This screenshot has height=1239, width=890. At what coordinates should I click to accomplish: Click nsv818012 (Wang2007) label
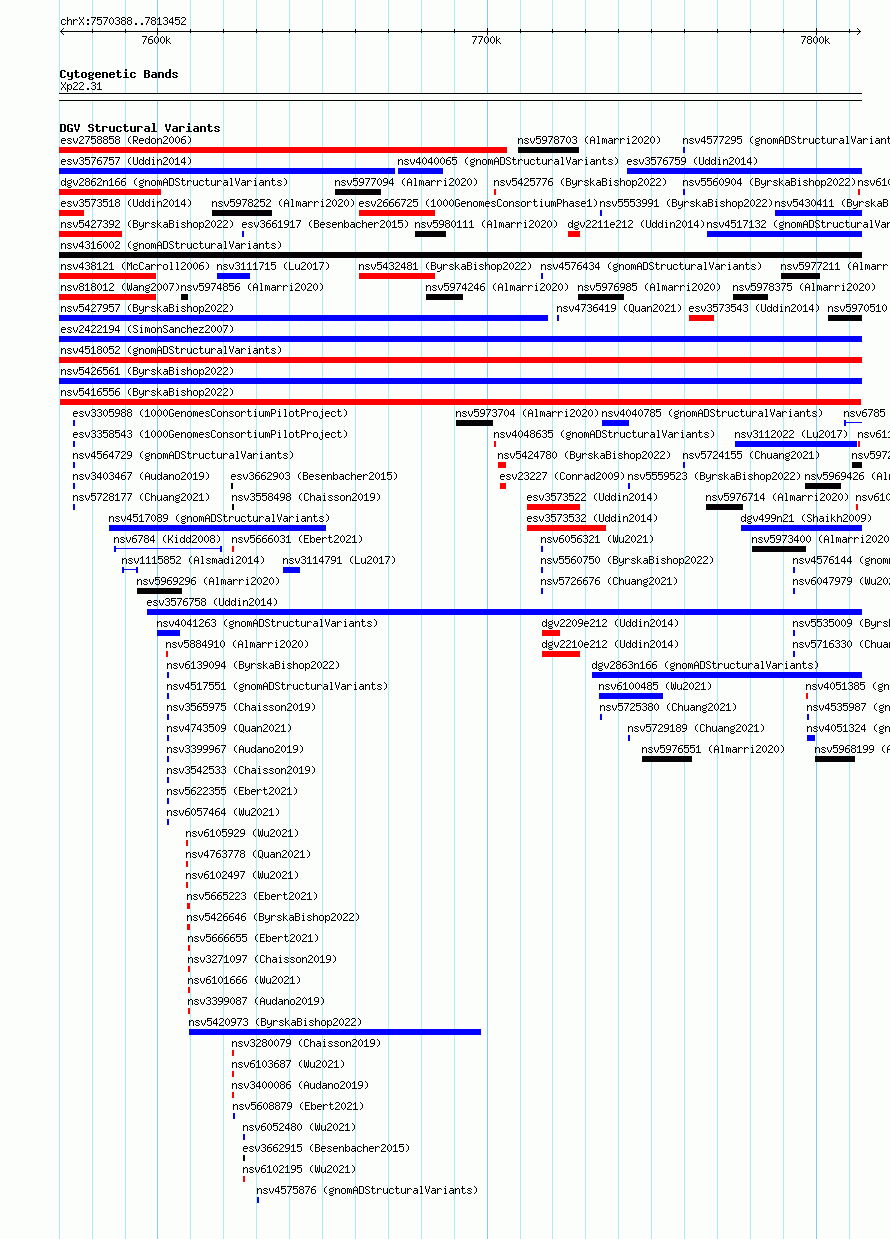[x=118, y=288]
